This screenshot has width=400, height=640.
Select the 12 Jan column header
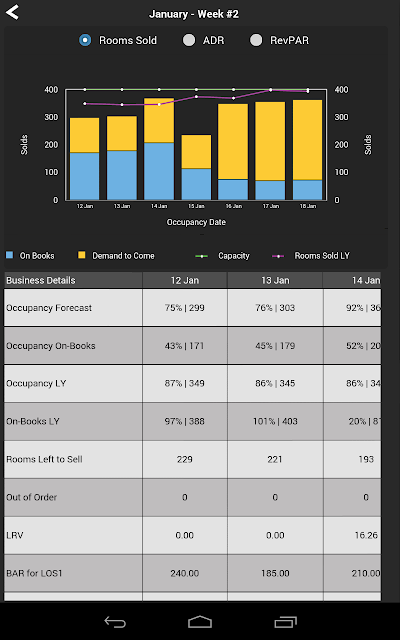click(184, 280)
